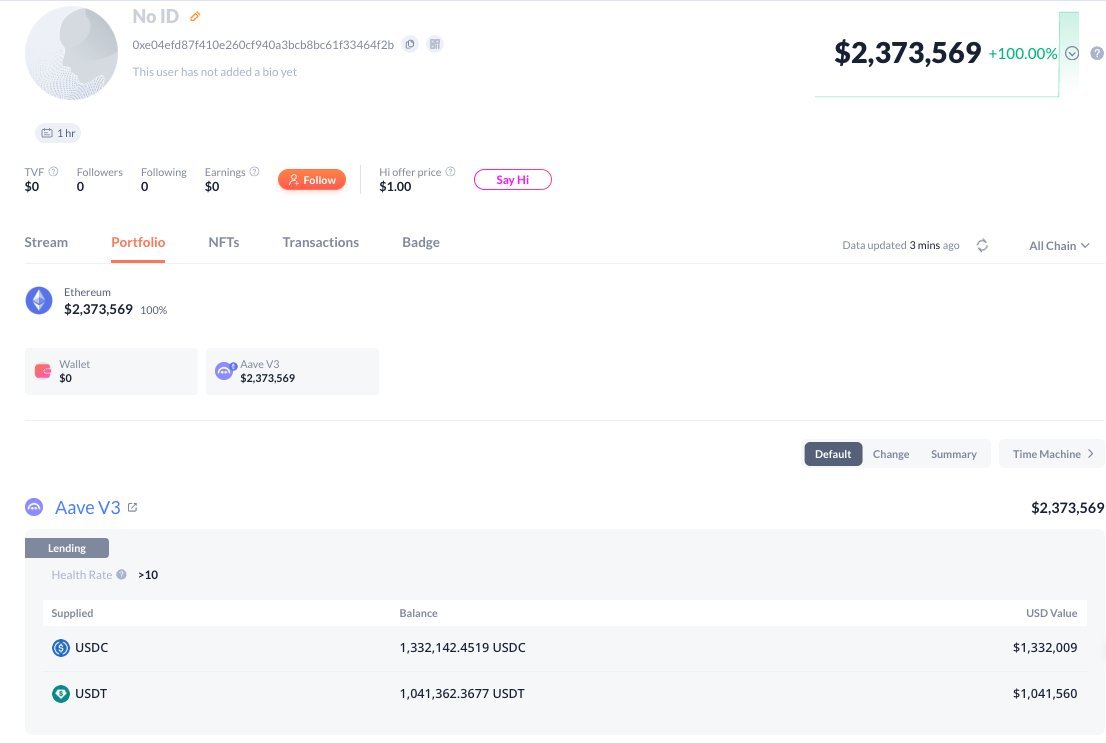Image resolution: width=1106 pixels, height=743 pixels.
Task: Open the Aave V3 title link
Action: (x=87, y=508)
